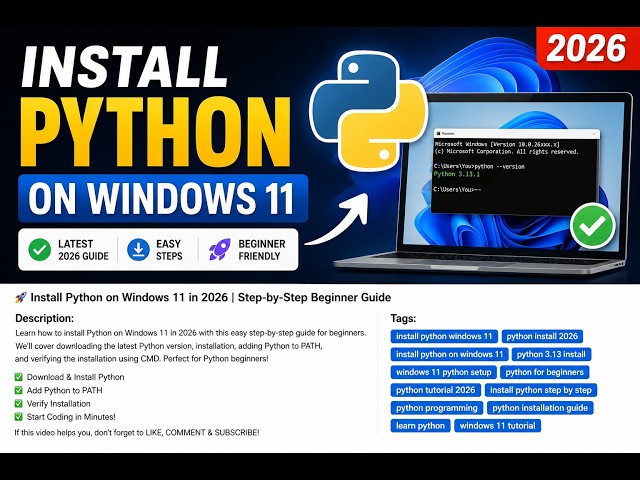Click the 'BEGINNER FRIENDLY' label
The image size is (640, 480).
[262, 250]
